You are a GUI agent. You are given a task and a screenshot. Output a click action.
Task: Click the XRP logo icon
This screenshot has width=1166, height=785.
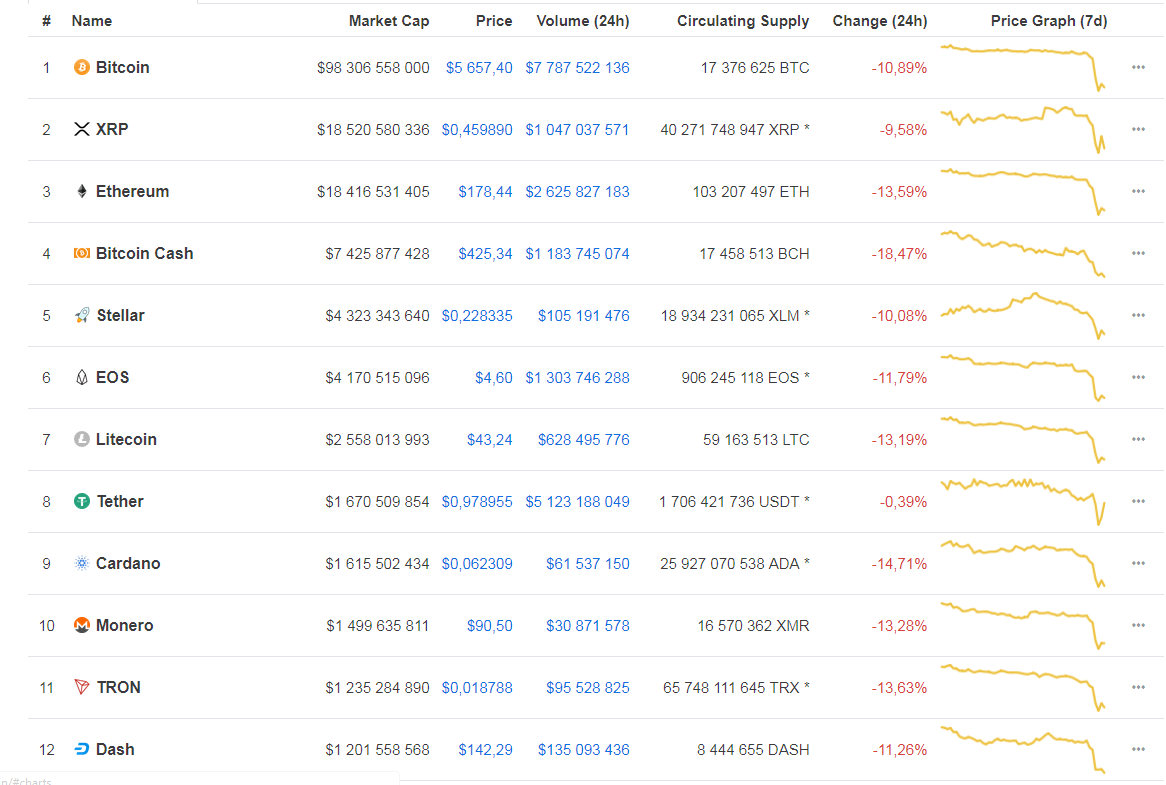[x=82, y=129]
